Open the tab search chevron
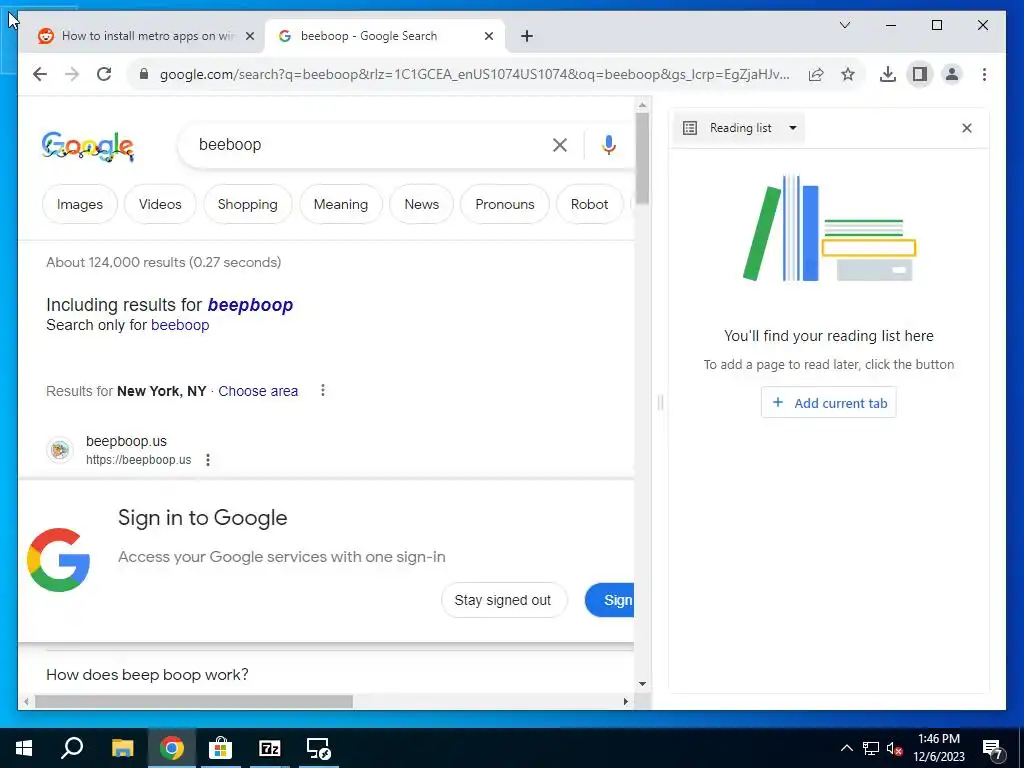This screenshot has width=1024, height=768. [x=844, y=25]
